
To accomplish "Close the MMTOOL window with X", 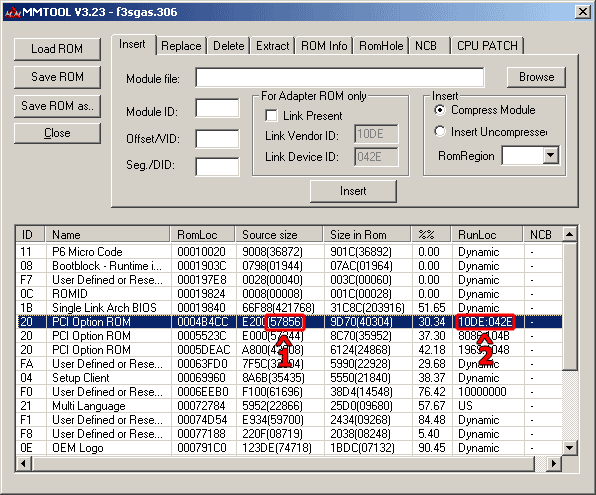I will click(x=582, y=12).
